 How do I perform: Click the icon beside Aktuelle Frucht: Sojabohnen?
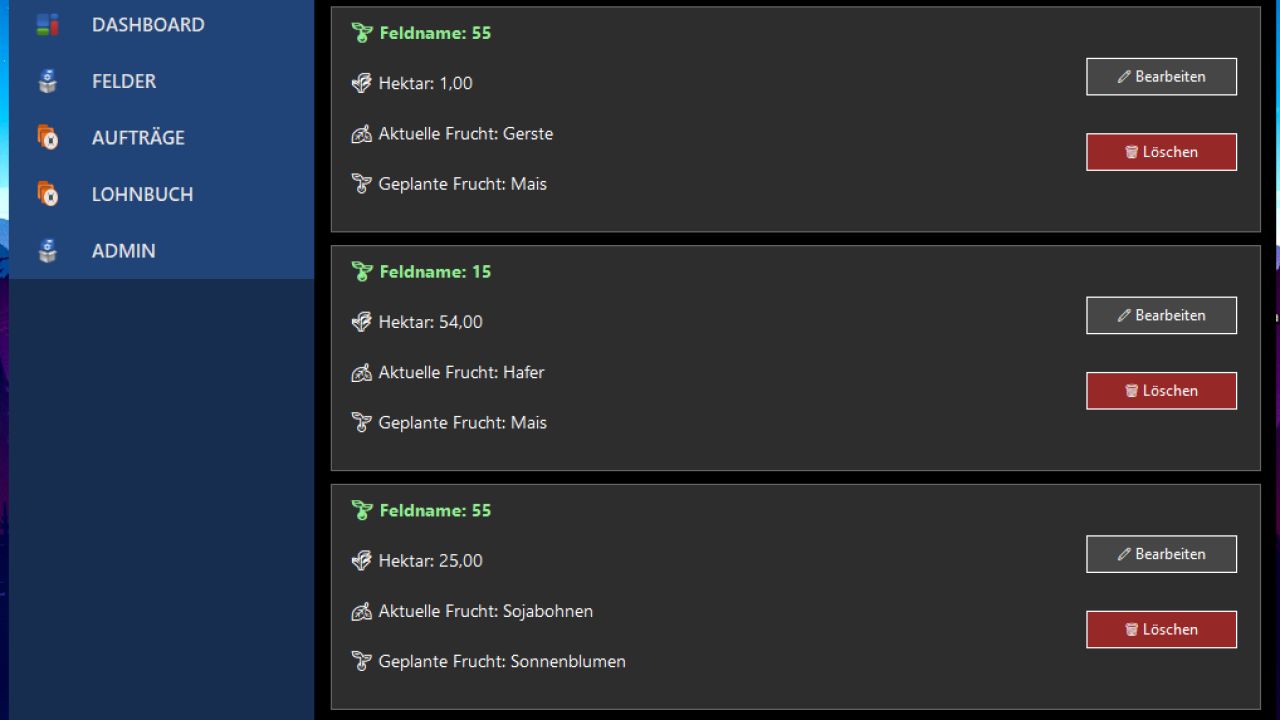[x=362, y=611]
